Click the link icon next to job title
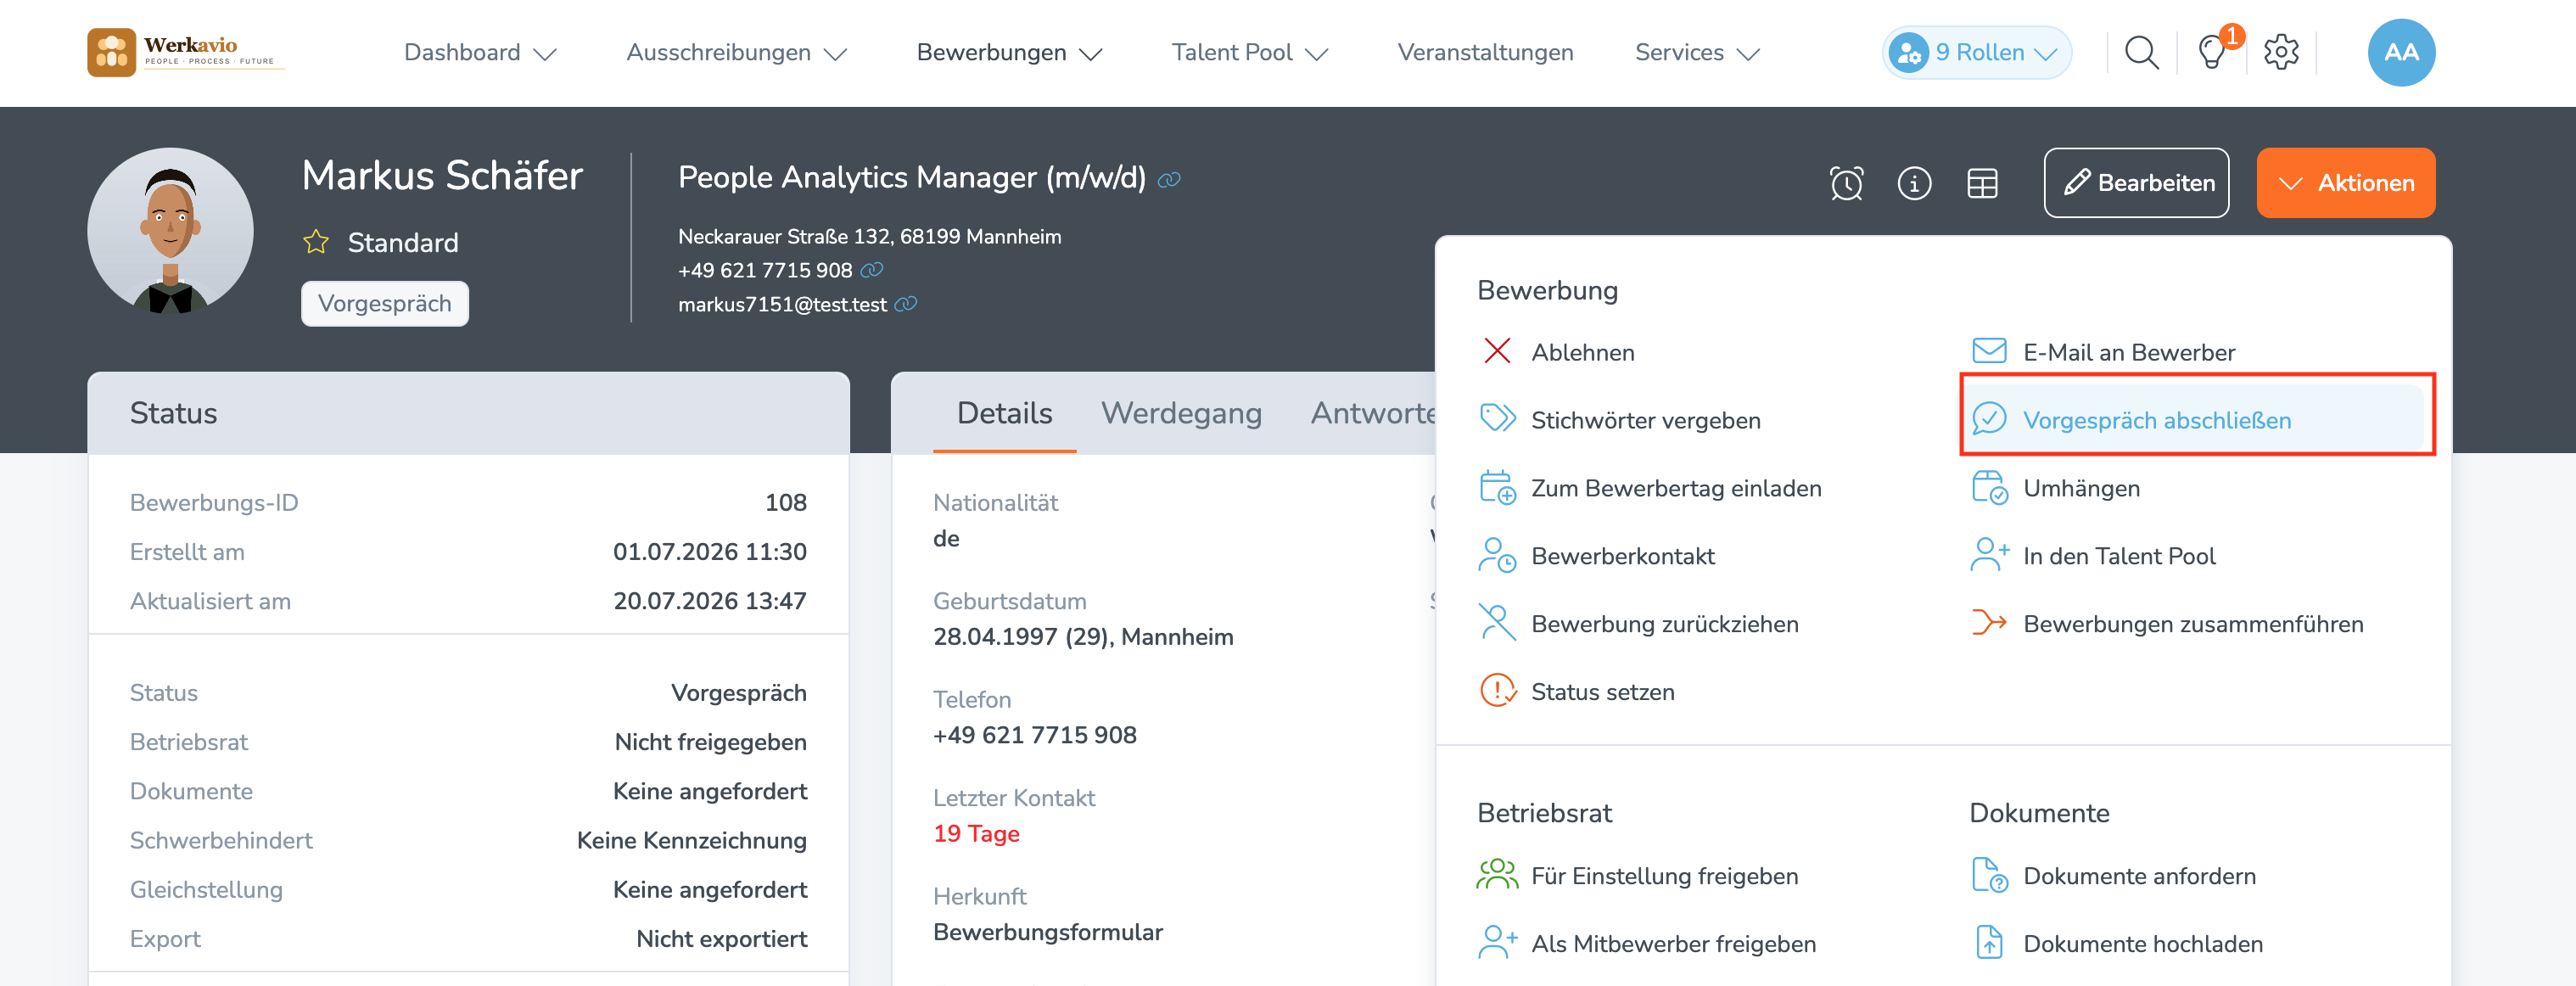 tap(1169, 180)
